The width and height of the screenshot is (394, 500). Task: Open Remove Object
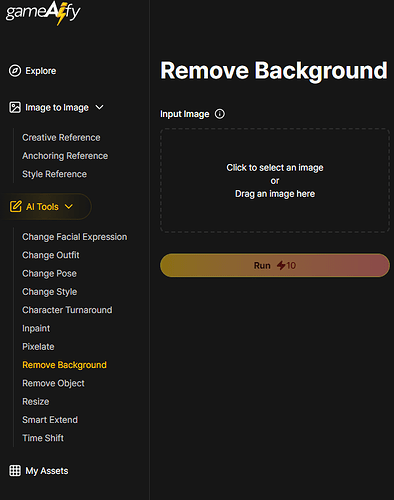(53, 383)
